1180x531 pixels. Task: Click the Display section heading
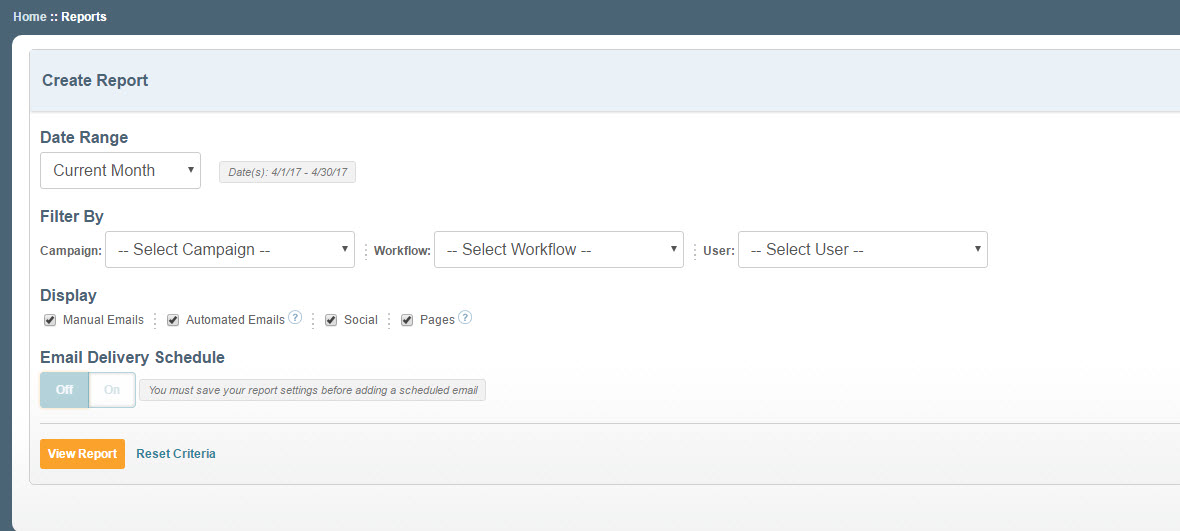point(68,296)
